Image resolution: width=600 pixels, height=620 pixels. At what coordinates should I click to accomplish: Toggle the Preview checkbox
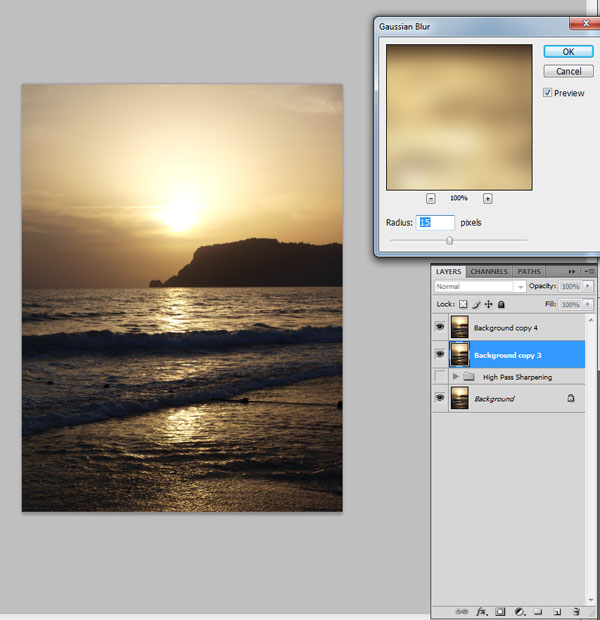pos(547,93)
